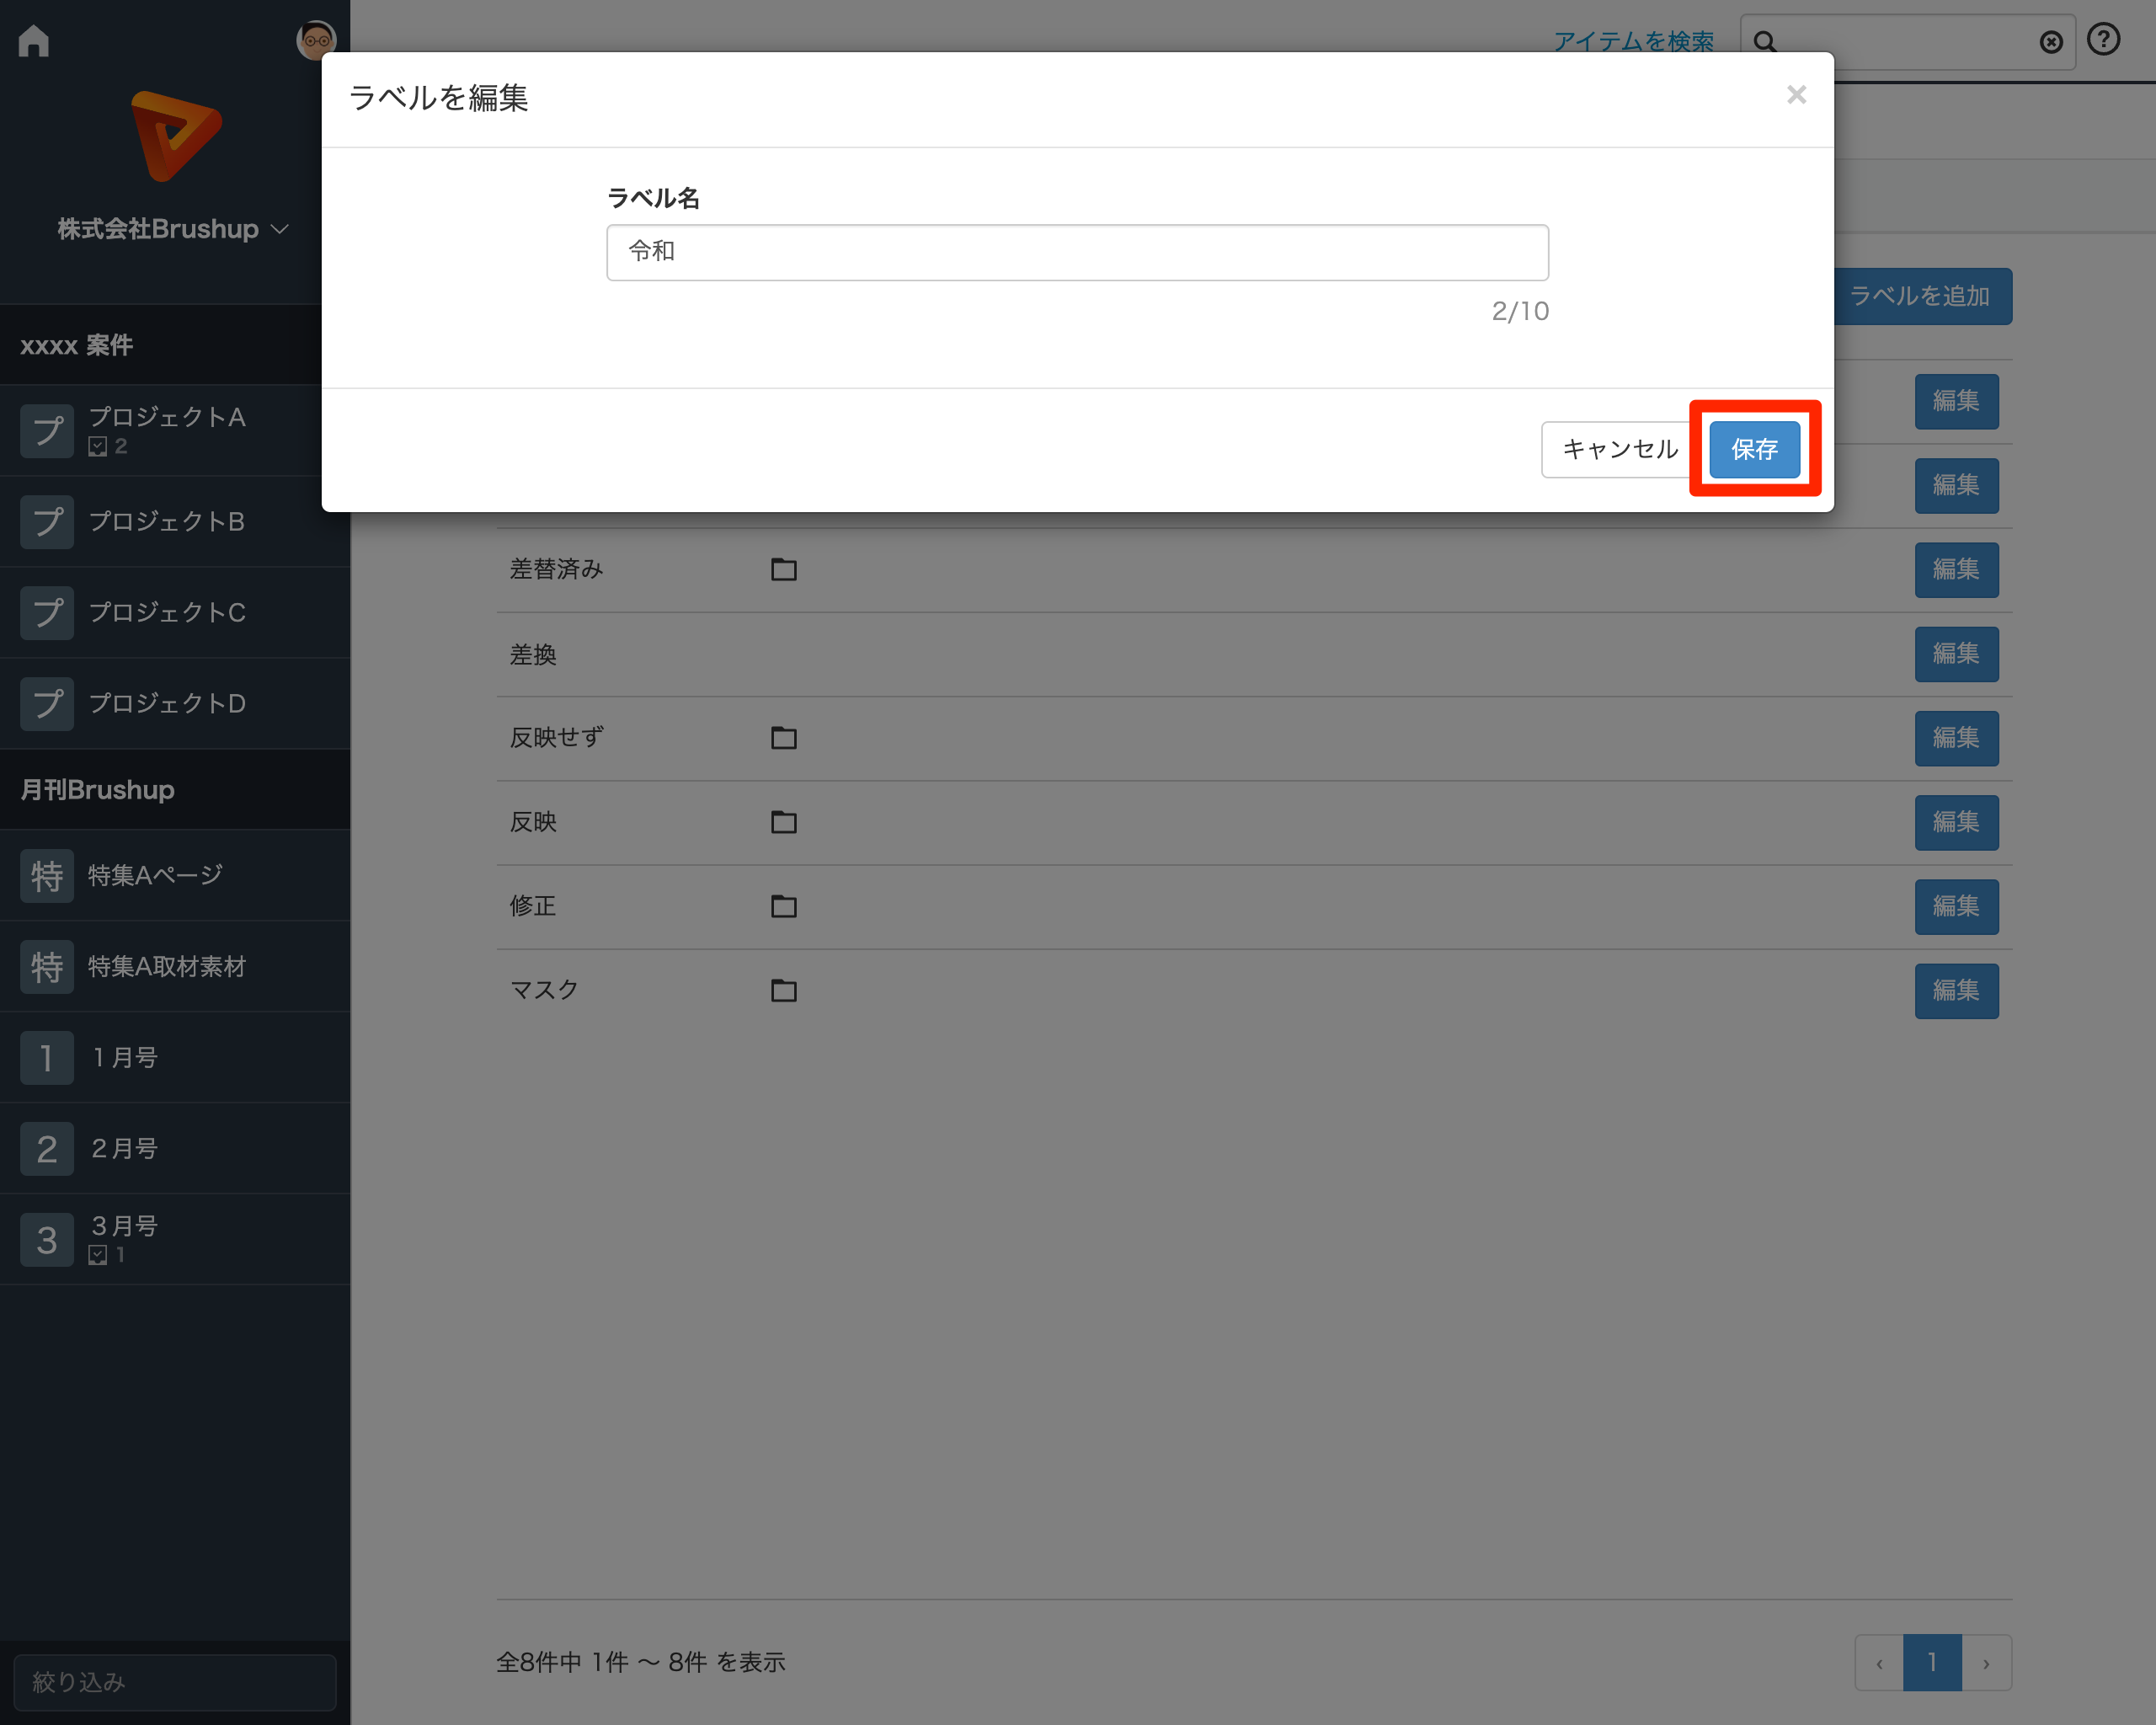The width and height of the screenshot is (2156, 1725).
Task: Click the ラベル名 text field
Action: pos(1077,252)
